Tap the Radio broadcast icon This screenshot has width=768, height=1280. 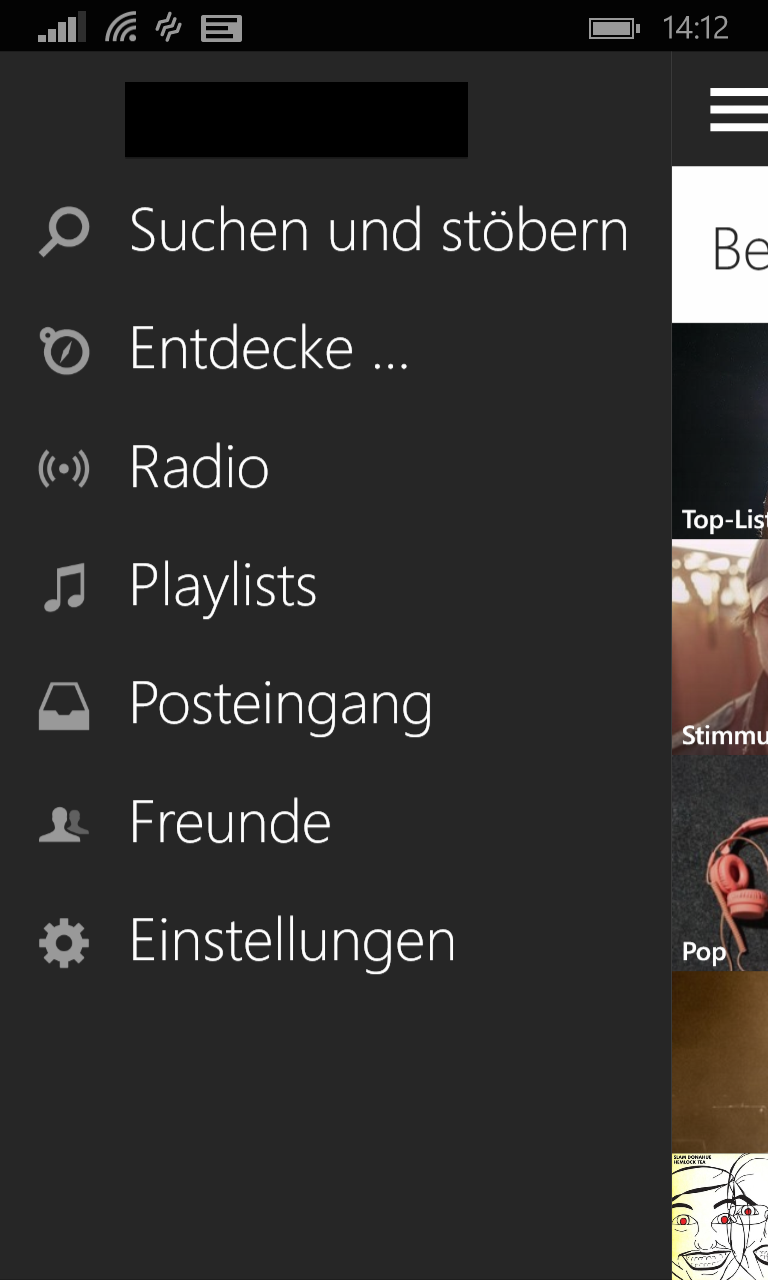point(64,468)
